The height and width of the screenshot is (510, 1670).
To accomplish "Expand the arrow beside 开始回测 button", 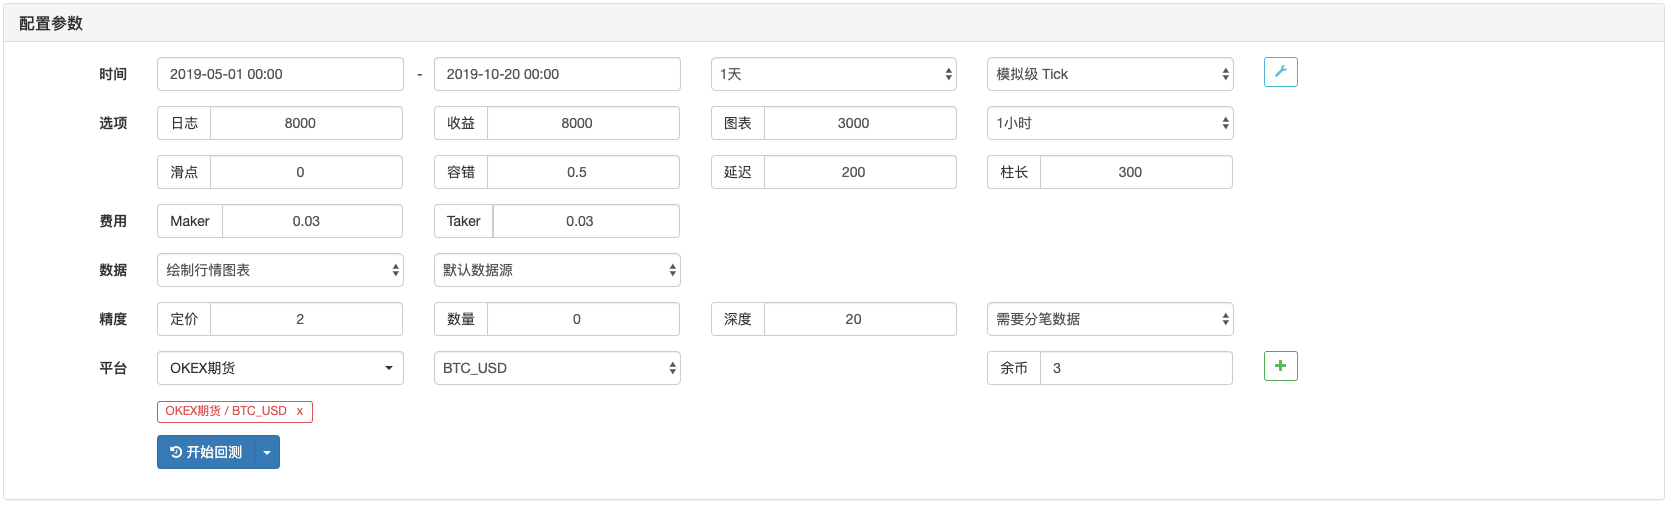I will click(267, 452).
